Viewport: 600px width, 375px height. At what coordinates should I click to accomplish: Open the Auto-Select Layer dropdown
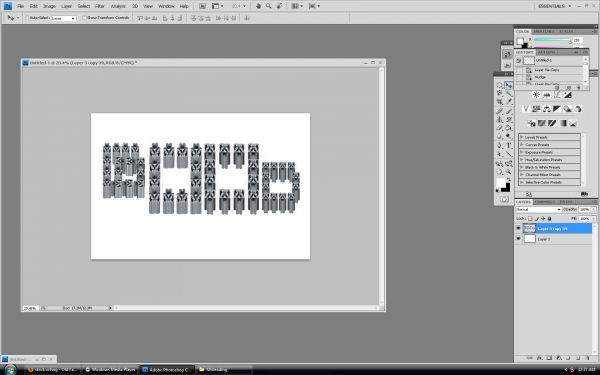click(64, 18)
